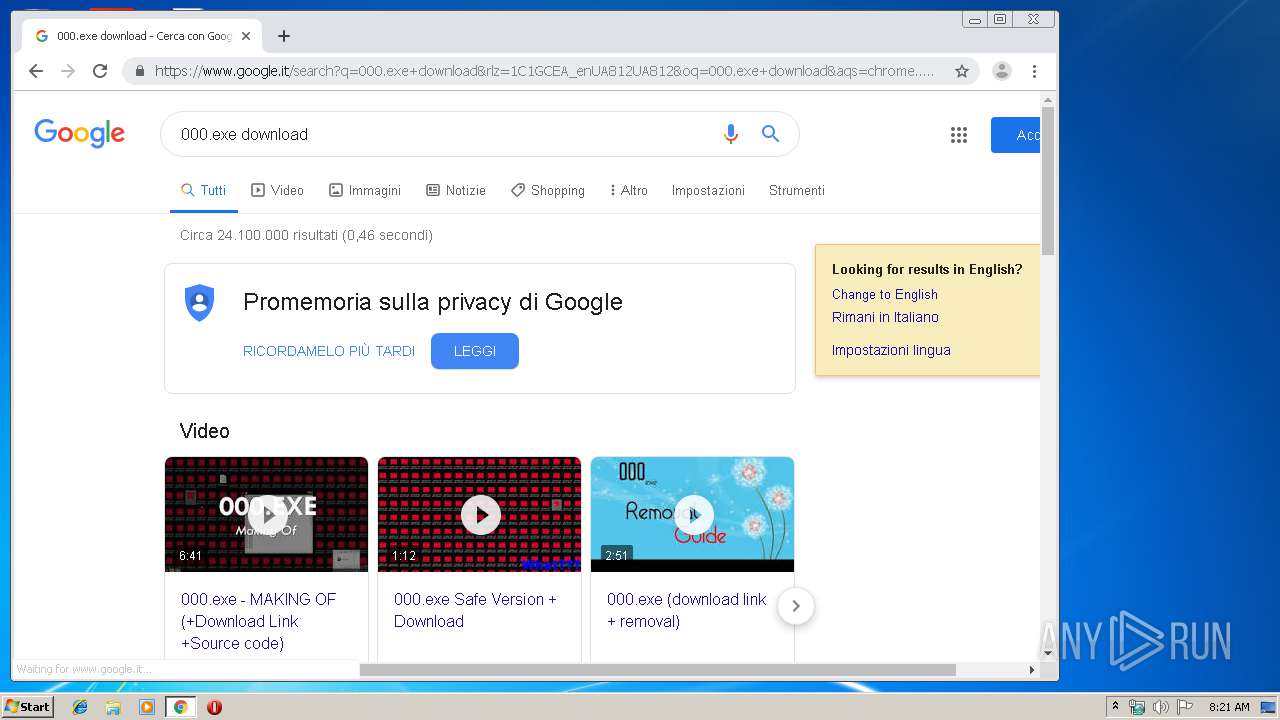Click the LEGGI button
1280x720 pixels.
pyautogui.click(x=475, y=351)
